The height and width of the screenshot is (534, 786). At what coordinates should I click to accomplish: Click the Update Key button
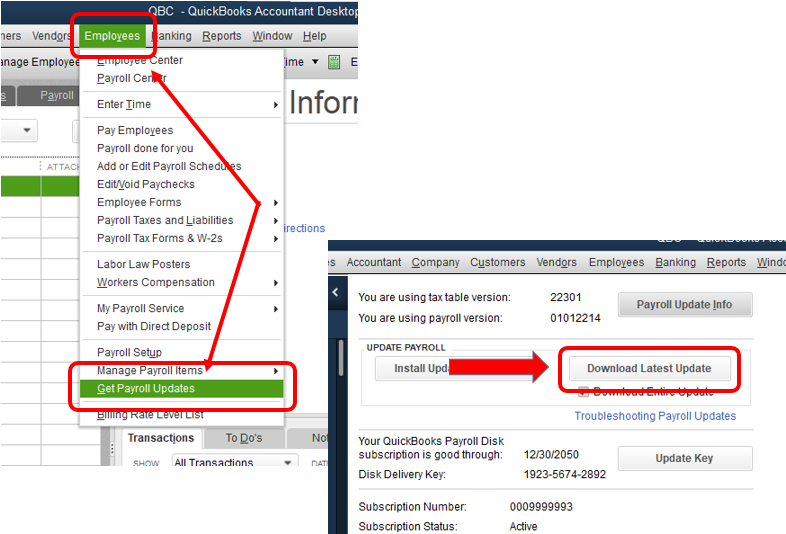pyautogui.click(x=684, y=458)
